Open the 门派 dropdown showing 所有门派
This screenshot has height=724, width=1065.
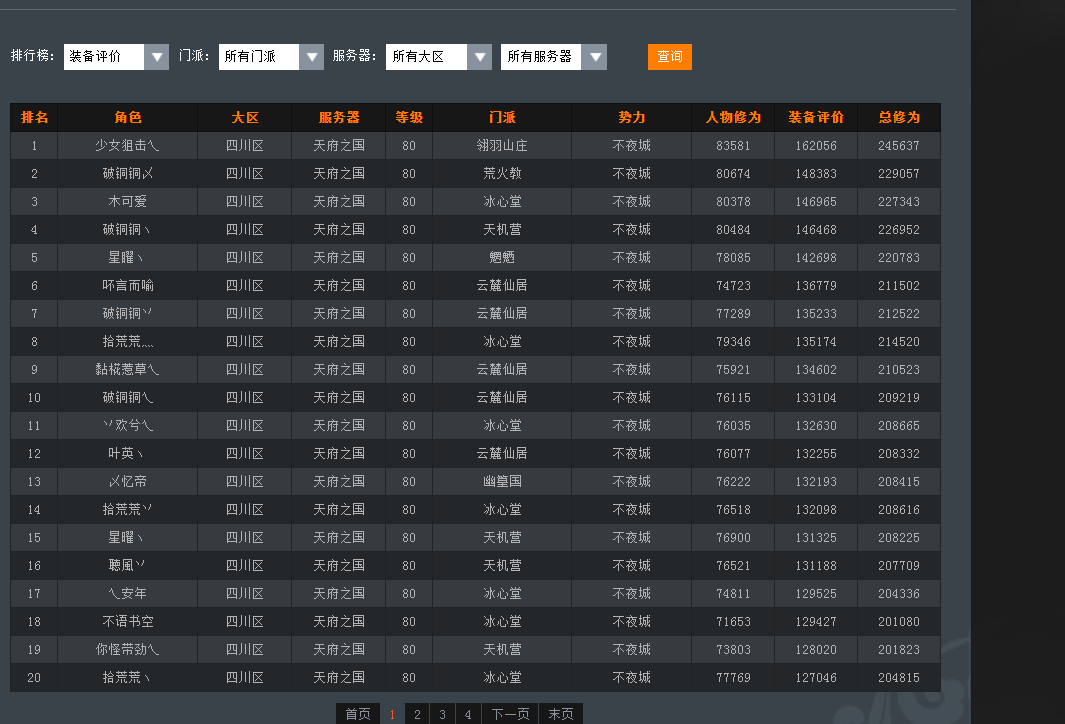point(271,56)
